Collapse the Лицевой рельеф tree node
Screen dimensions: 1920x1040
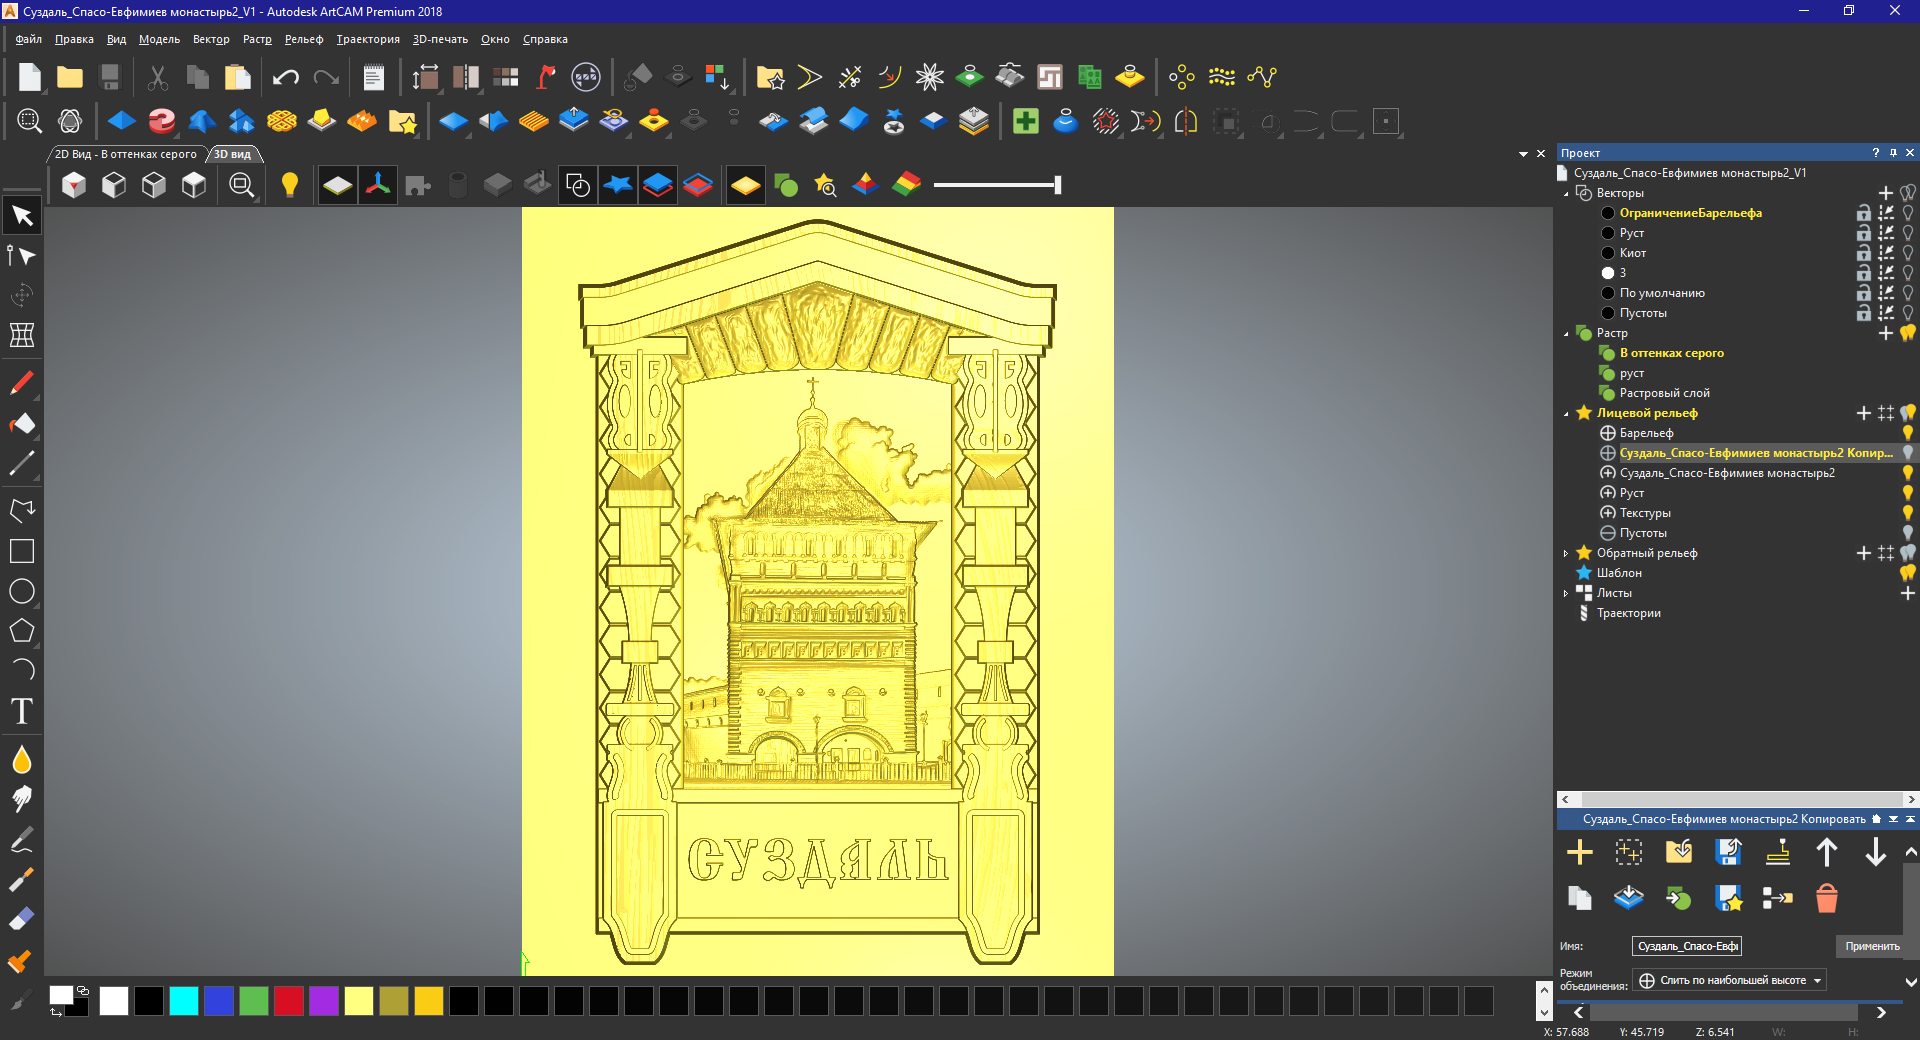[x=1566, y=413]
